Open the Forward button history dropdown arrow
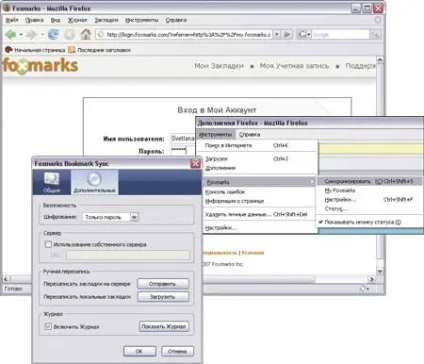 [x=42, y=34]
